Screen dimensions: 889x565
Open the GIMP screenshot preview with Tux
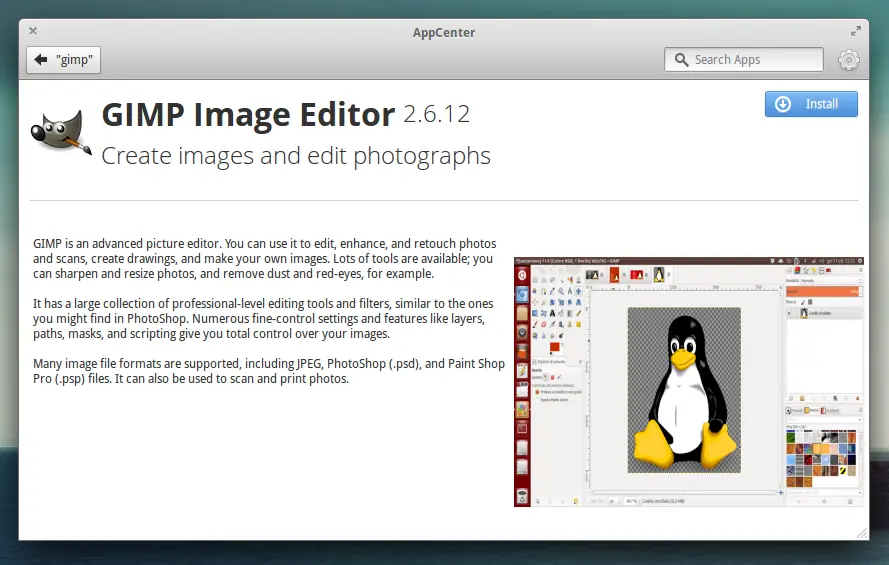[689, 382]
